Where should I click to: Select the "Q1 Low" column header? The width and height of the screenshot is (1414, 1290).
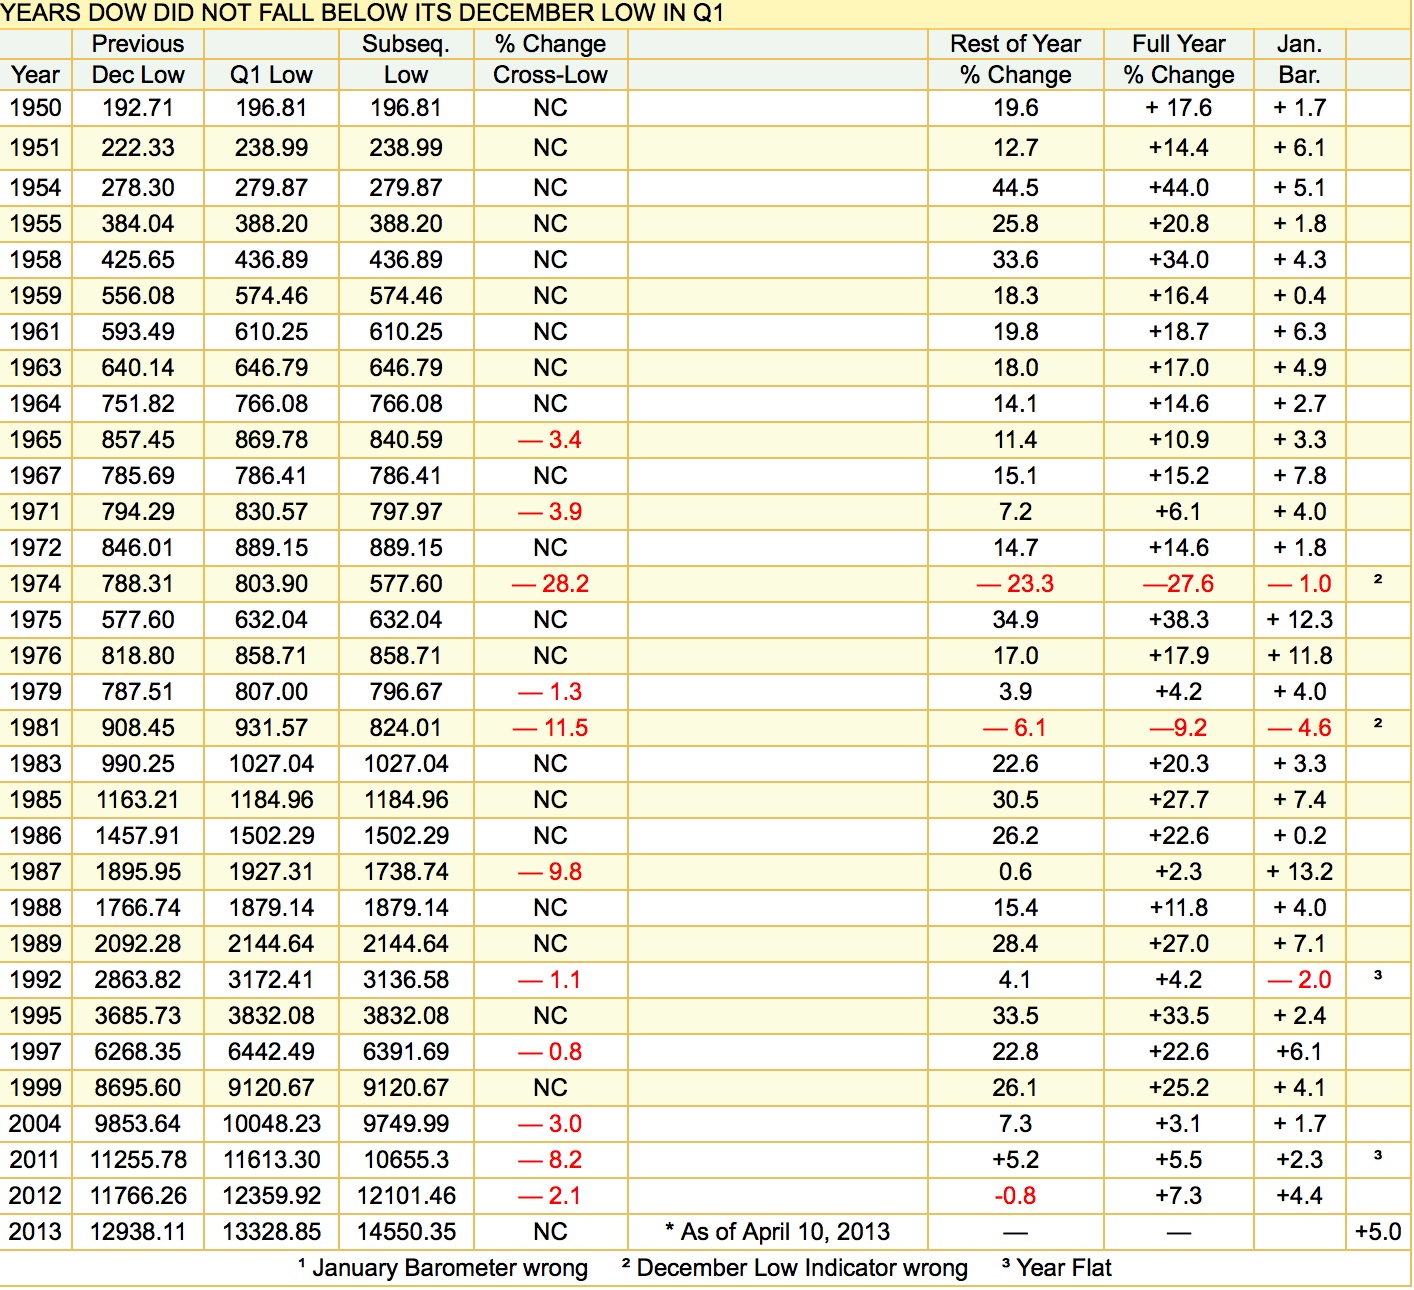click(x=271, y=75)
